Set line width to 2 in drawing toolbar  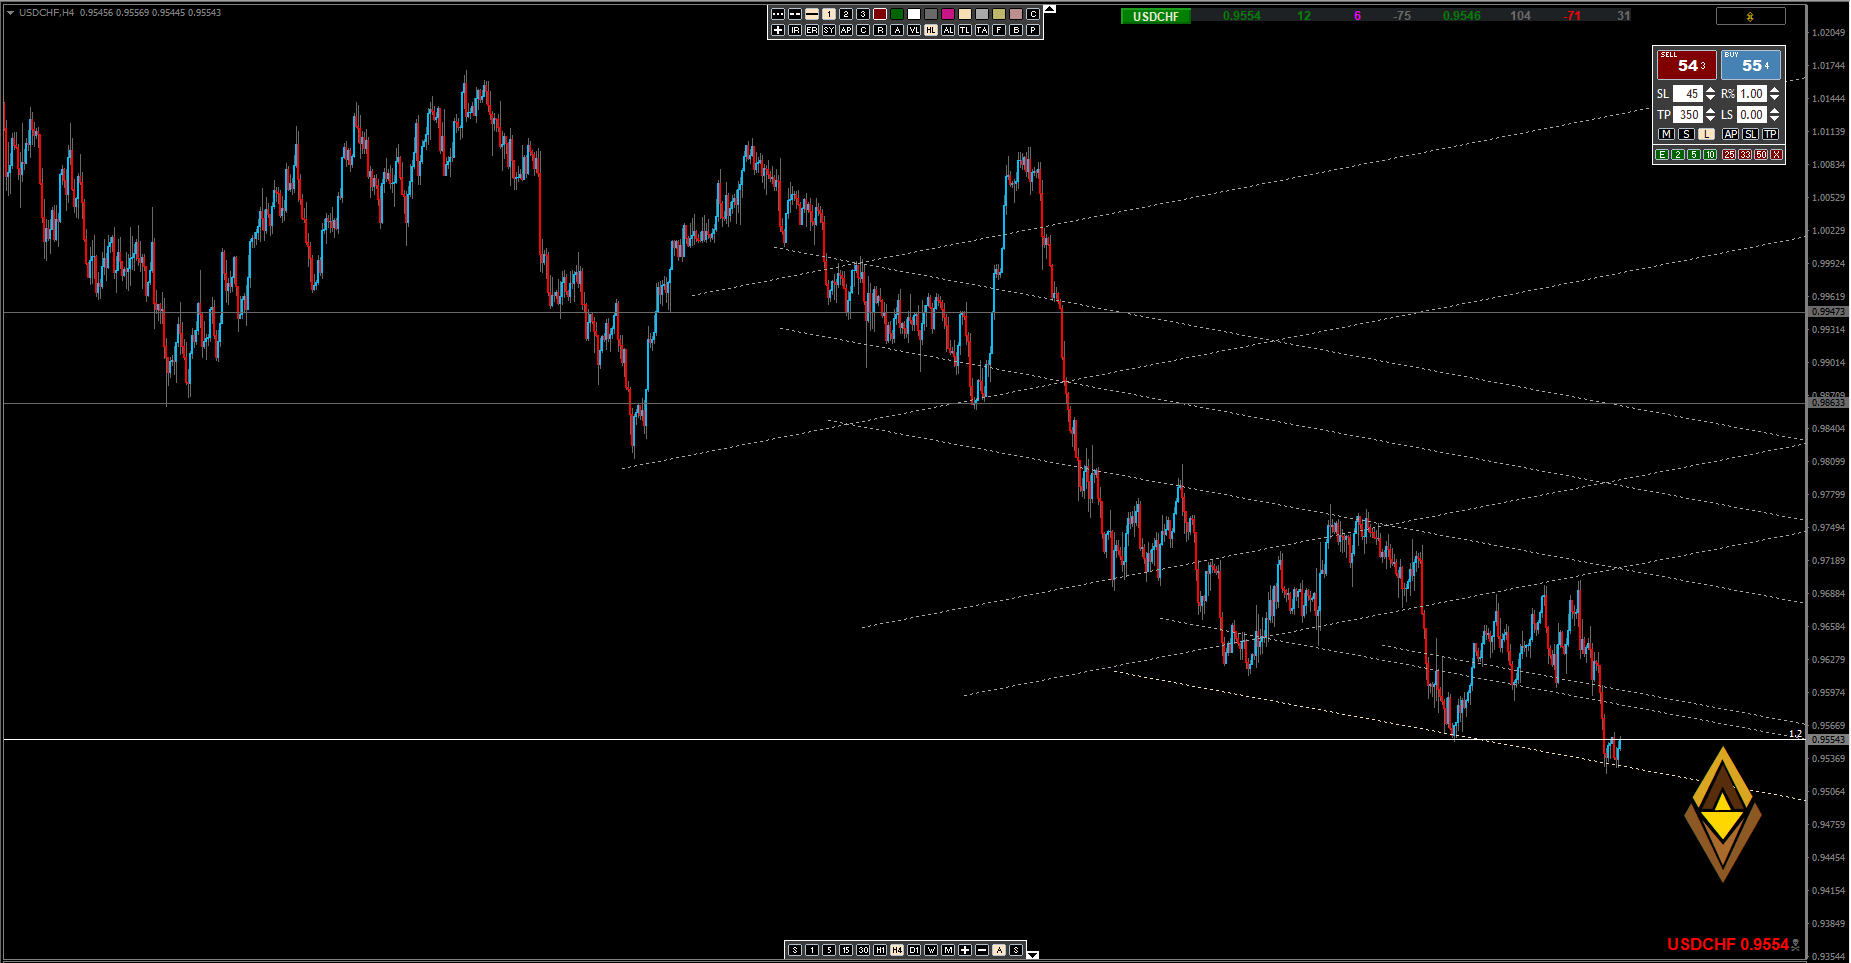(846, 14)
